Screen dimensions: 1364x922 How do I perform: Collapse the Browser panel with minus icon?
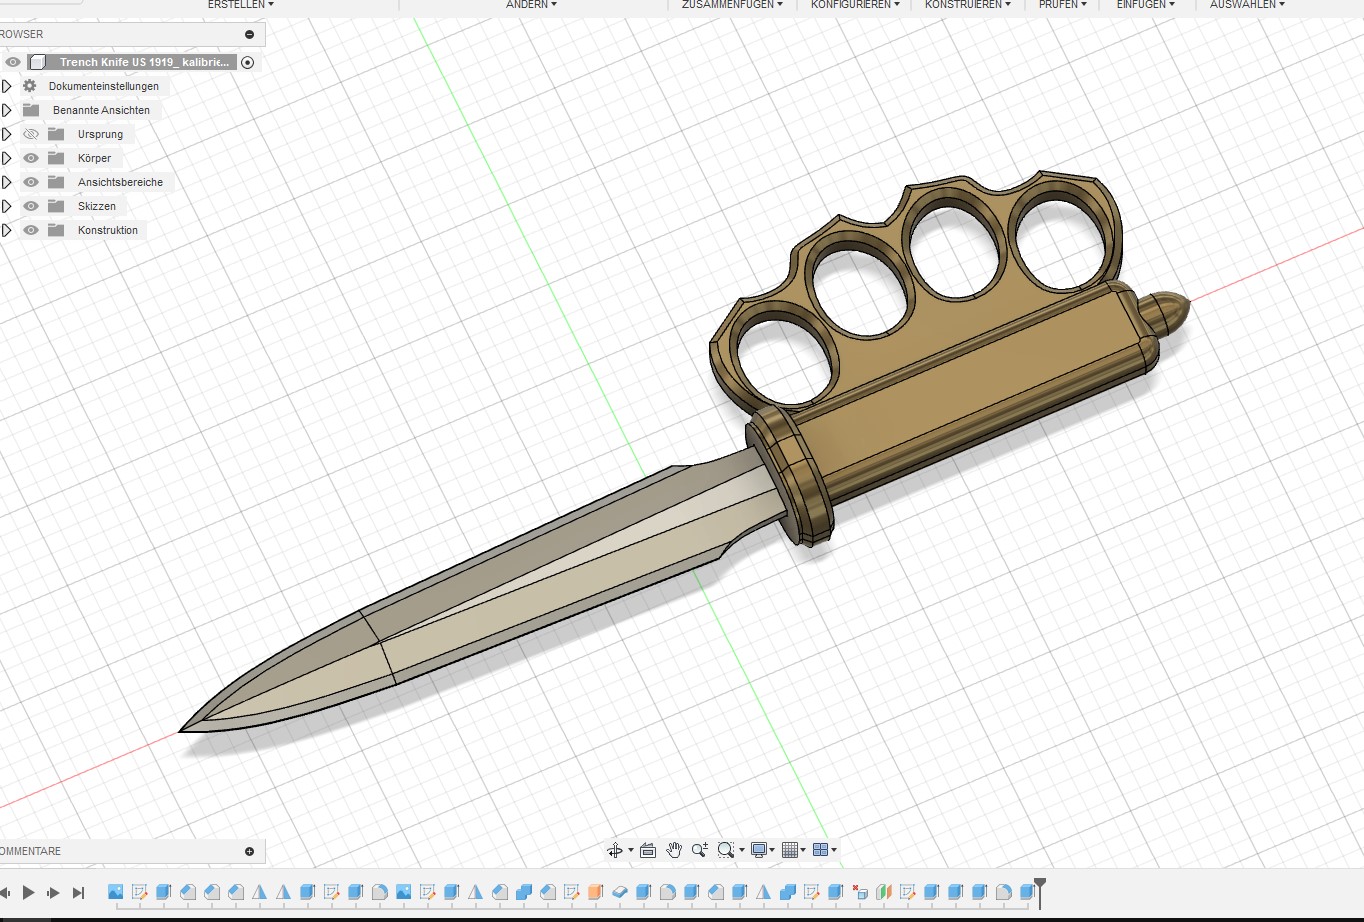pos(249,34)
